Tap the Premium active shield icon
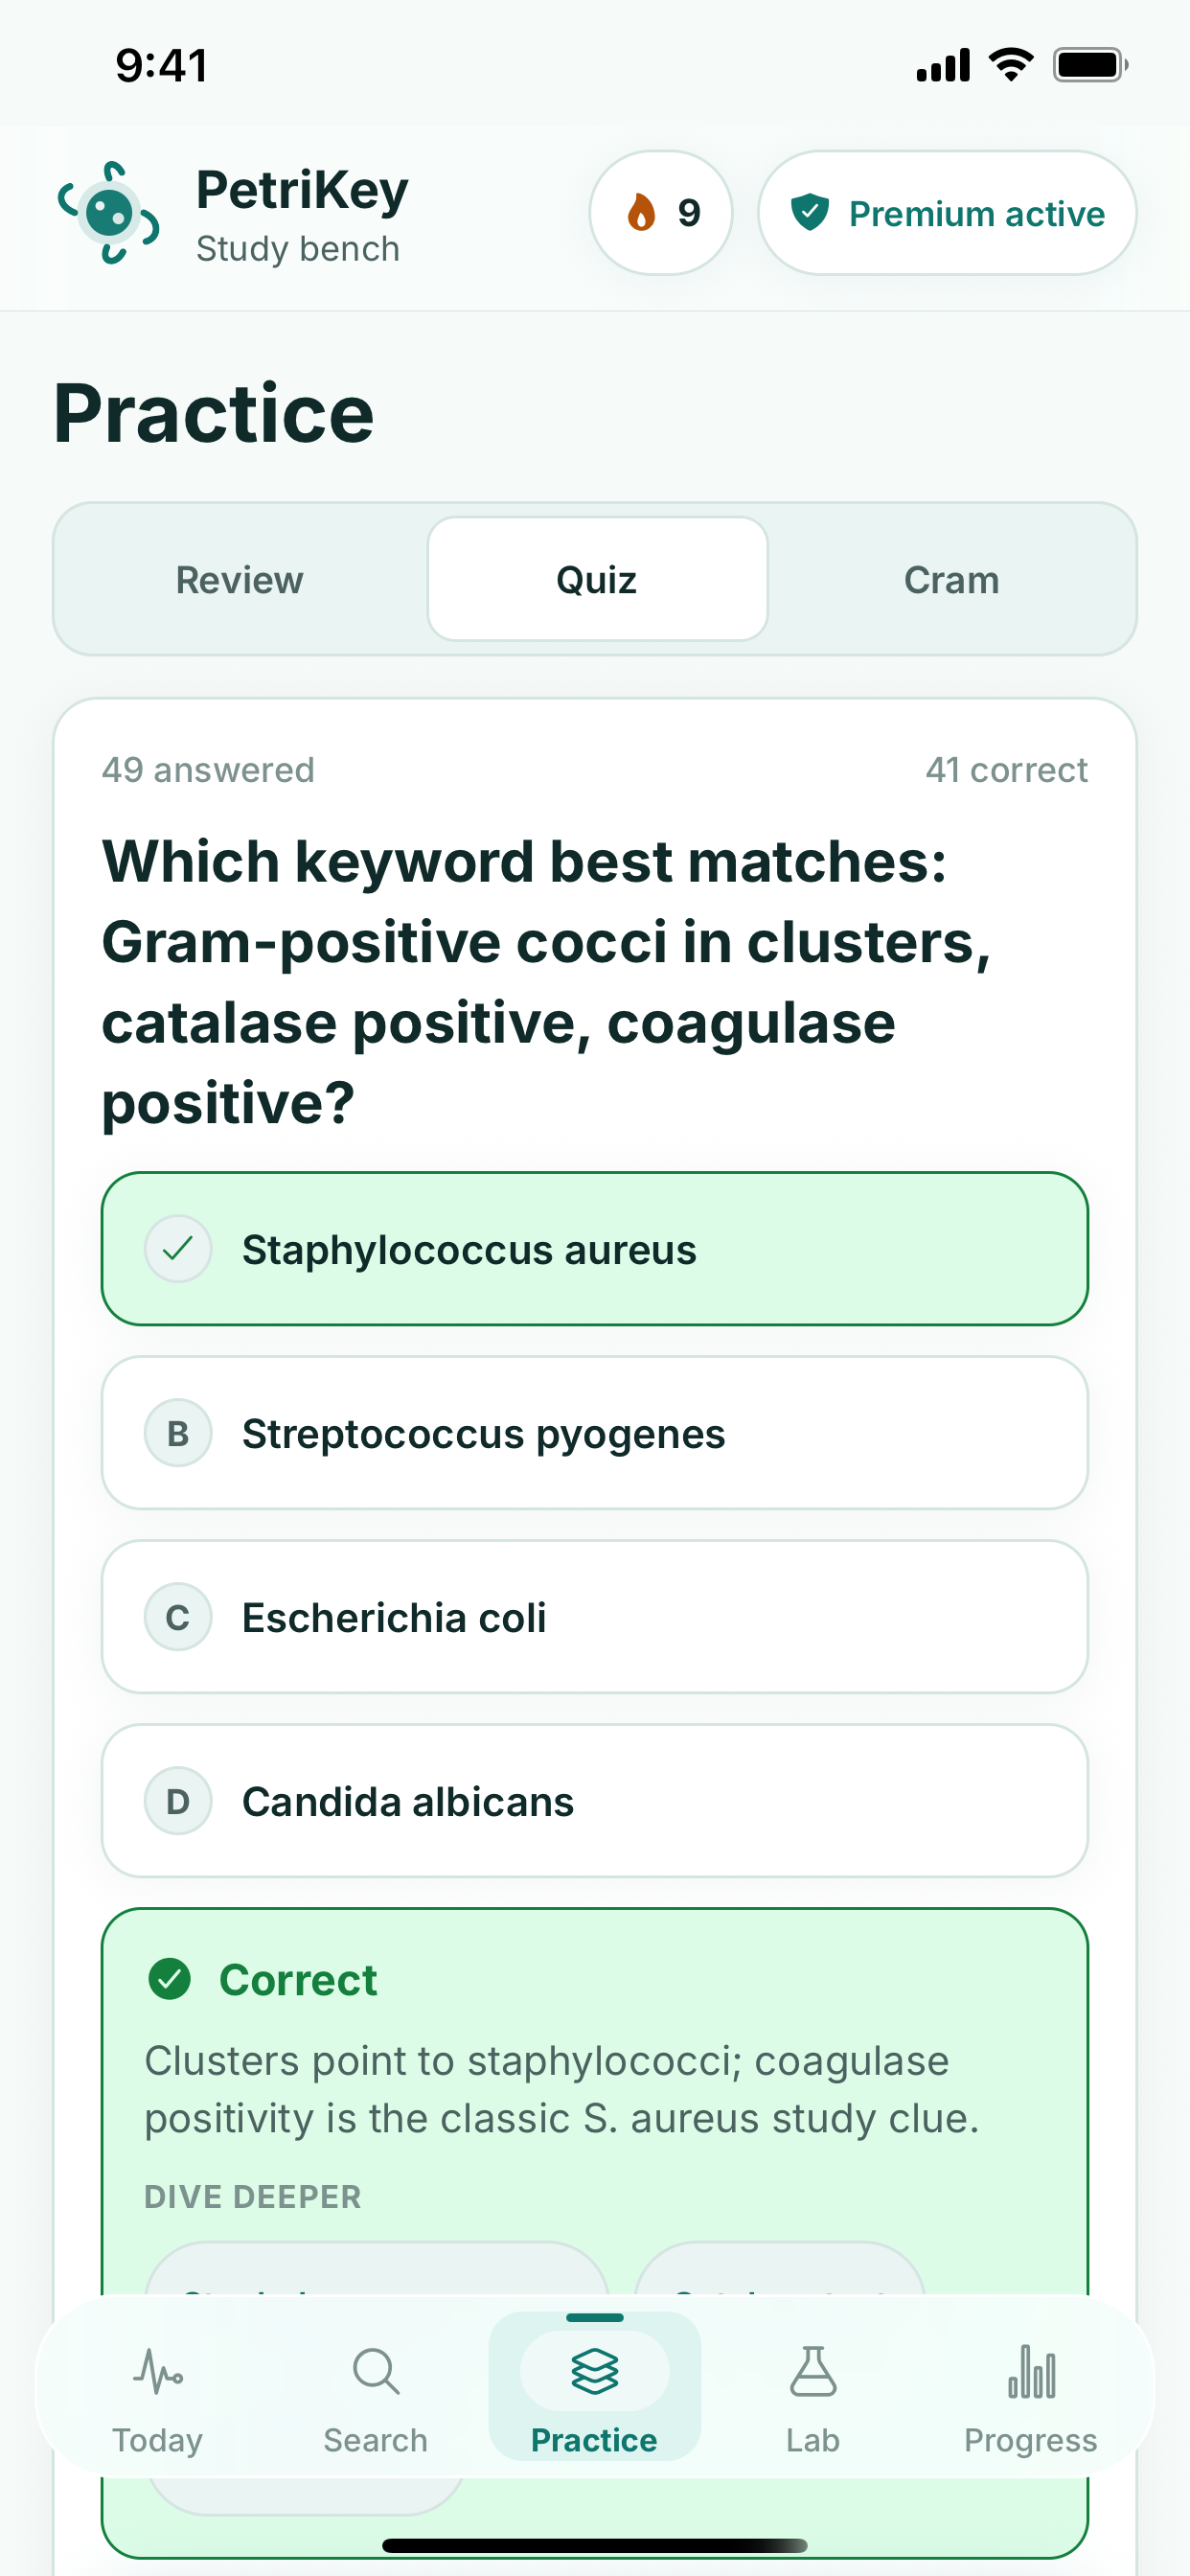 pyautogui.click(x=809, y=213)
